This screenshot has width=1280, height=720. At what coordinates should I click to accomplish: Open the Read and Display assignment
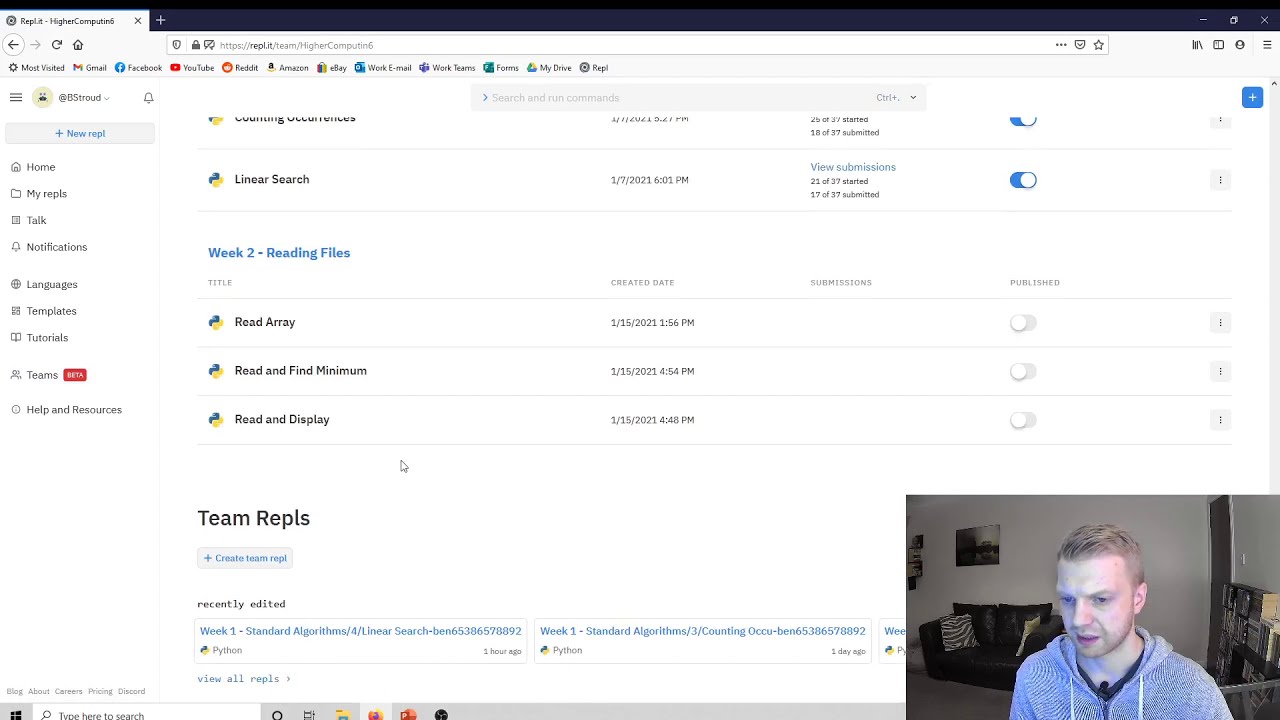[x=282, y=420]
